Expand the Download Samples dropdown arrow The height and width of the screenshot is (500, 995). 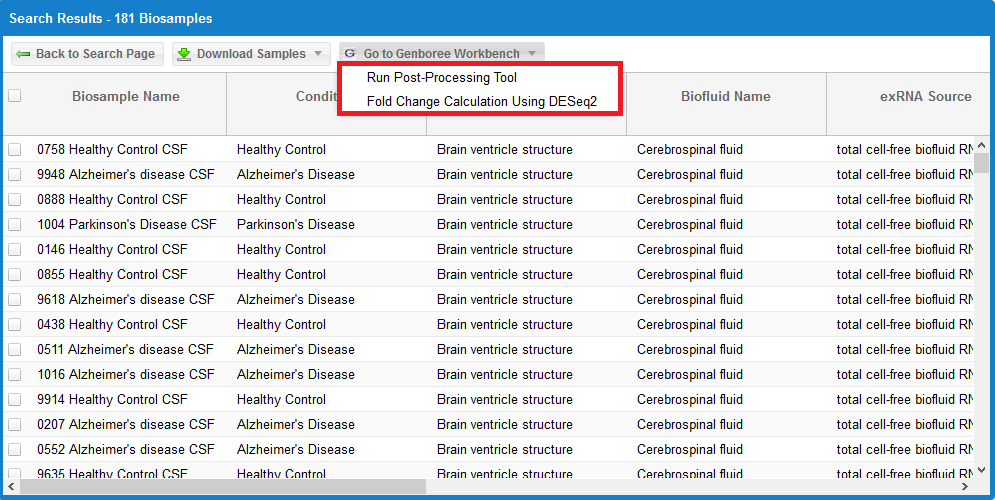click(x=318, y=54)
